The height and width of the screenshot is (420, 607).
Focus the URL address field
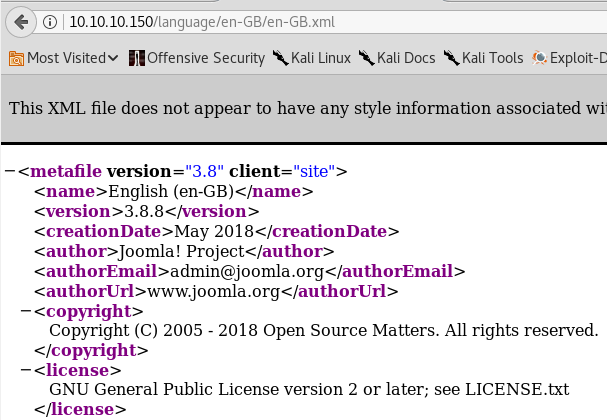point(300,21)
